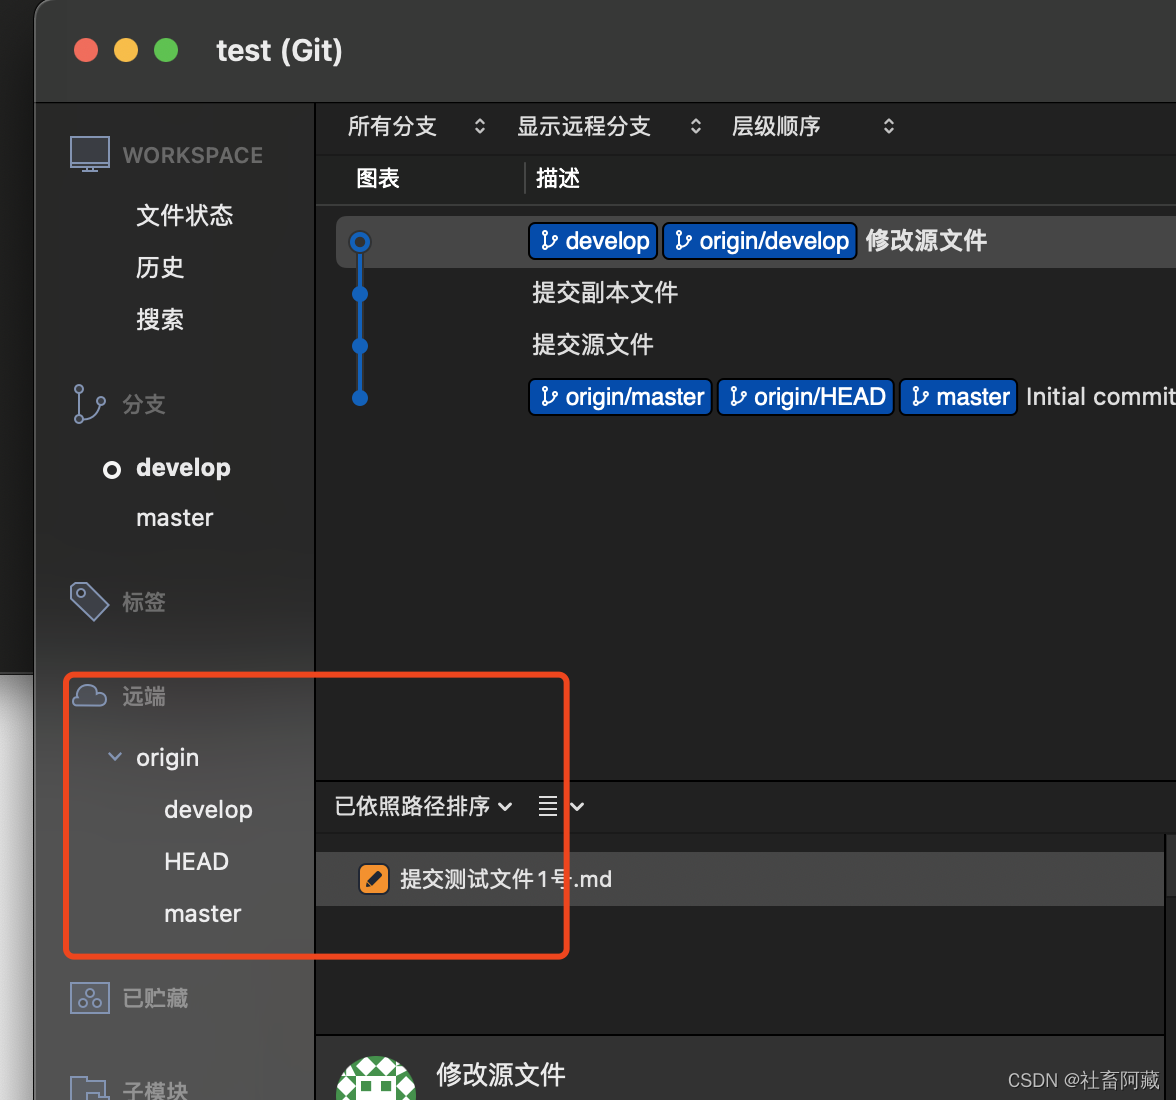Click the 描述 column header
The height and width of the screenshot is (1100, 1176).
click(557, 178)
